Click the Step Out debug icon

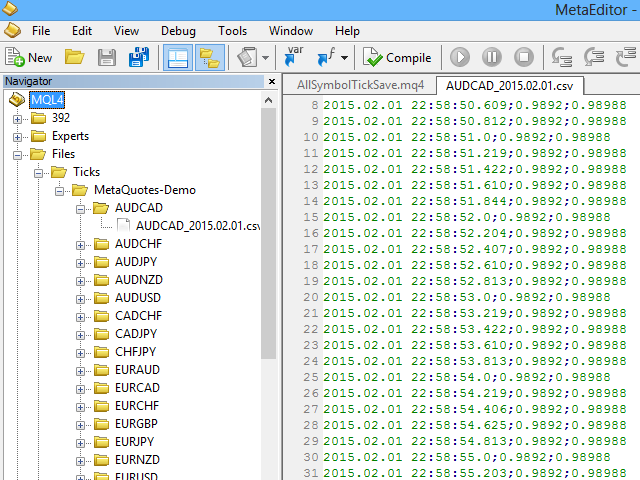click(626, 57)
